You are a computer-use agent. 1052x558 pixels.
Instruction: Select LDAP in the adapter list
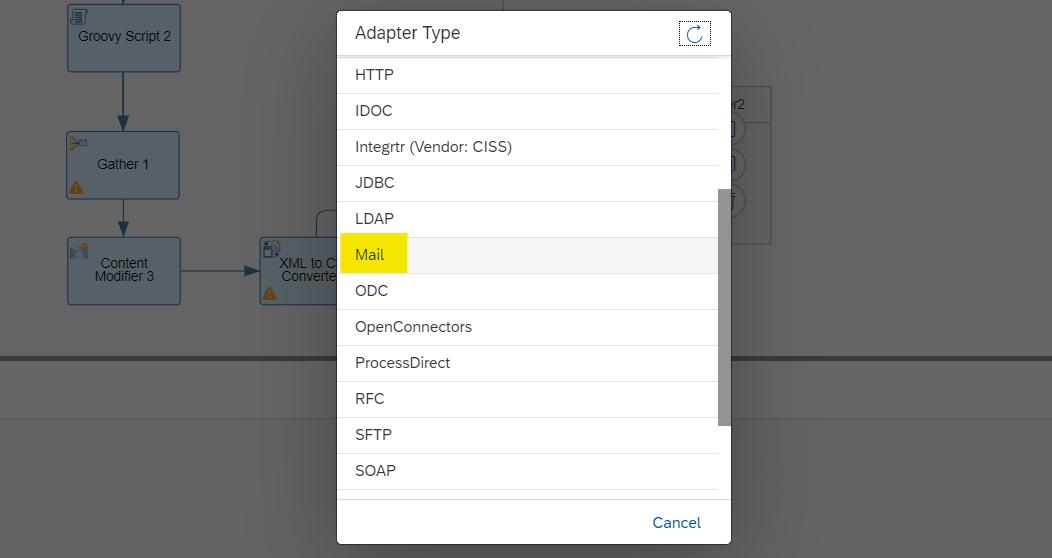527,219
